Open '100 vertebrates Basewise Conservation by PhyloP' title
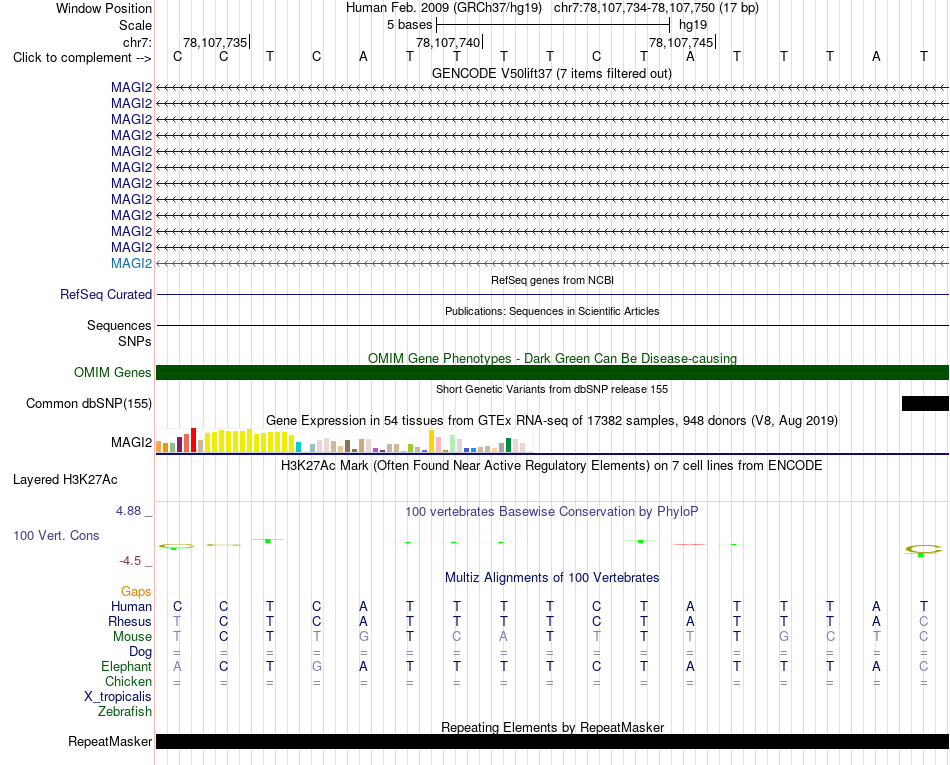Image resolution: width=950 pixels, height=765 pixels. point(552,512)
